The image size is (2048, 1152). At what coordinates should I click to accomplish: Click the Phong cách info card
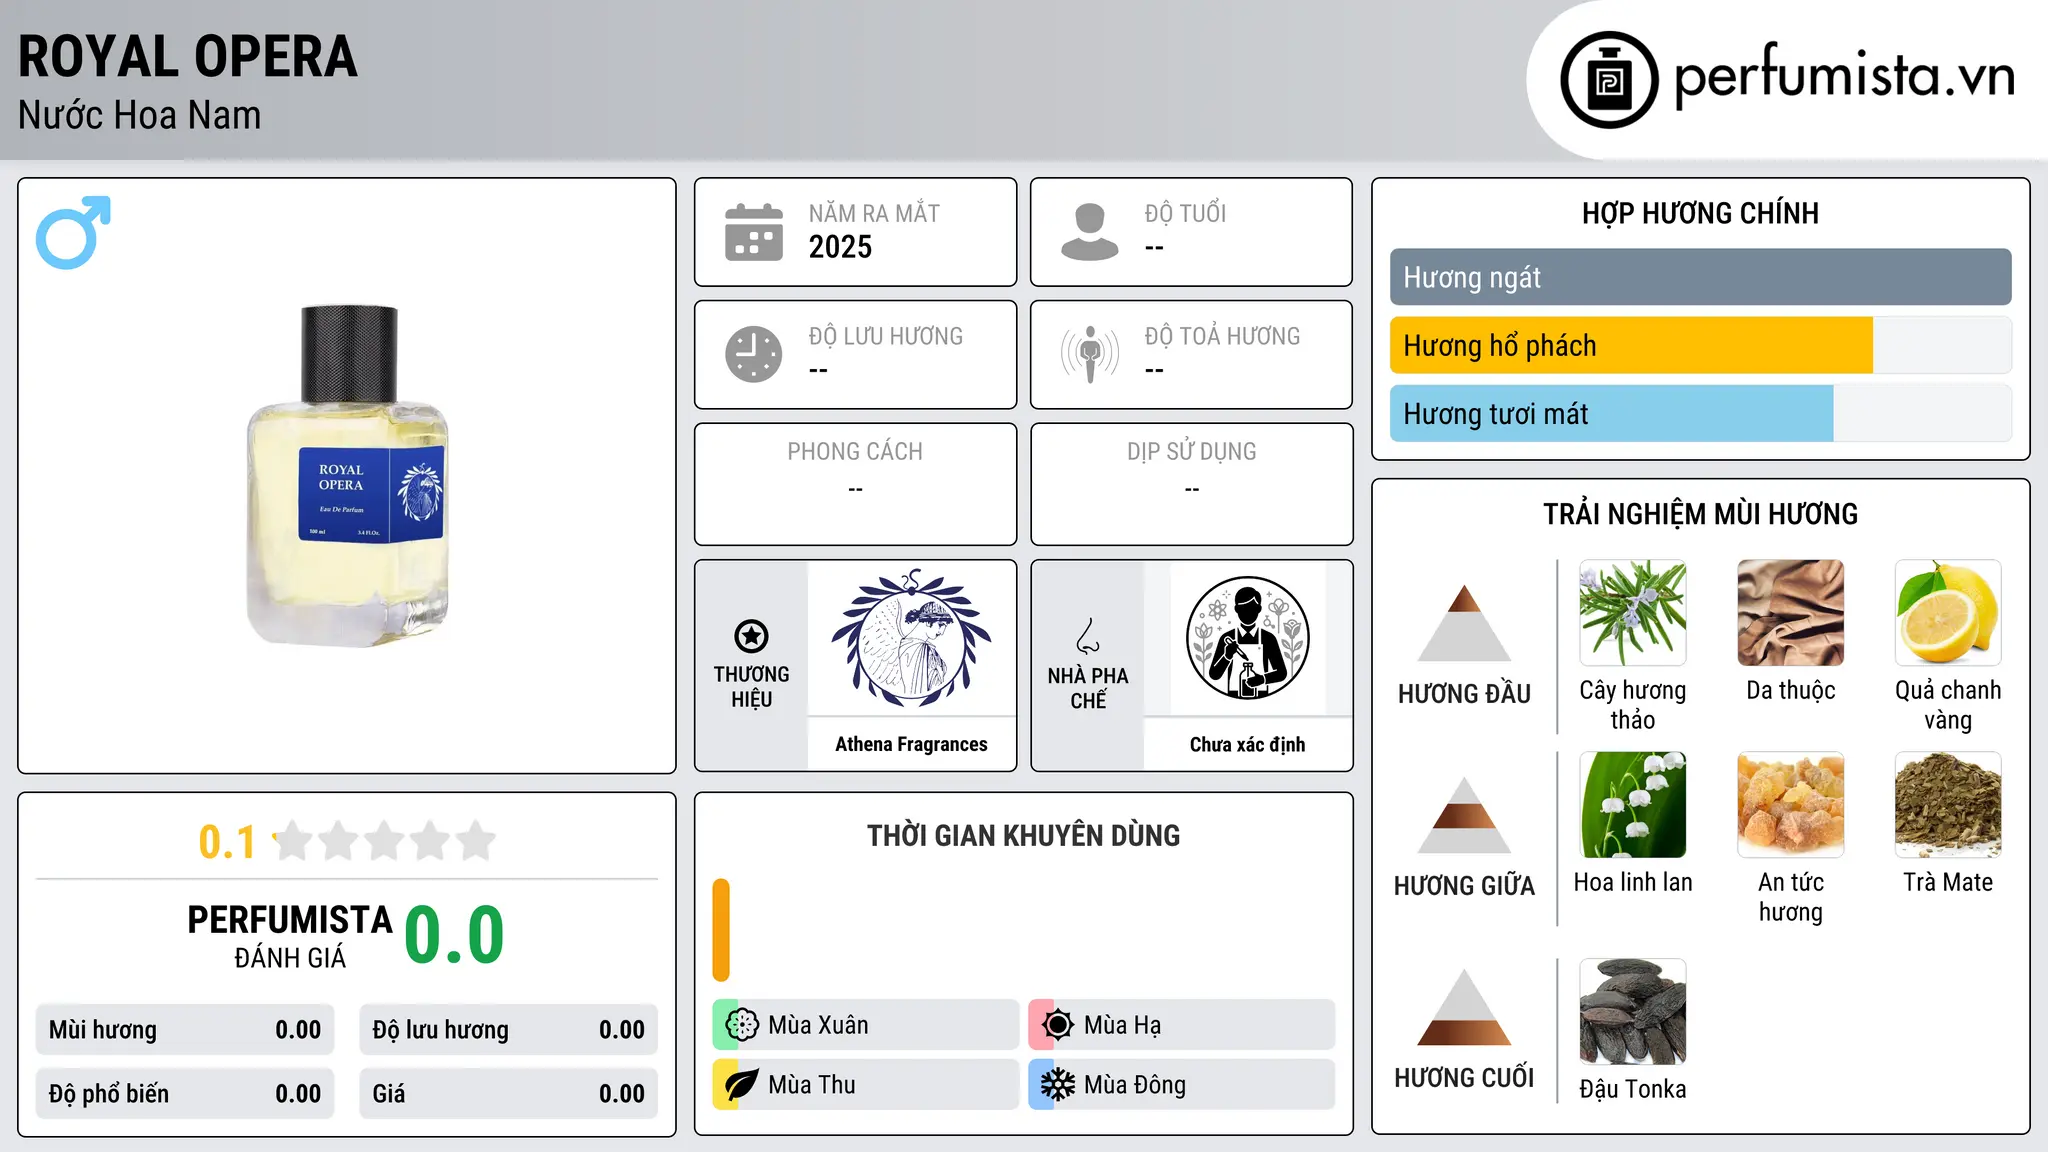click(x=856, y=484)
